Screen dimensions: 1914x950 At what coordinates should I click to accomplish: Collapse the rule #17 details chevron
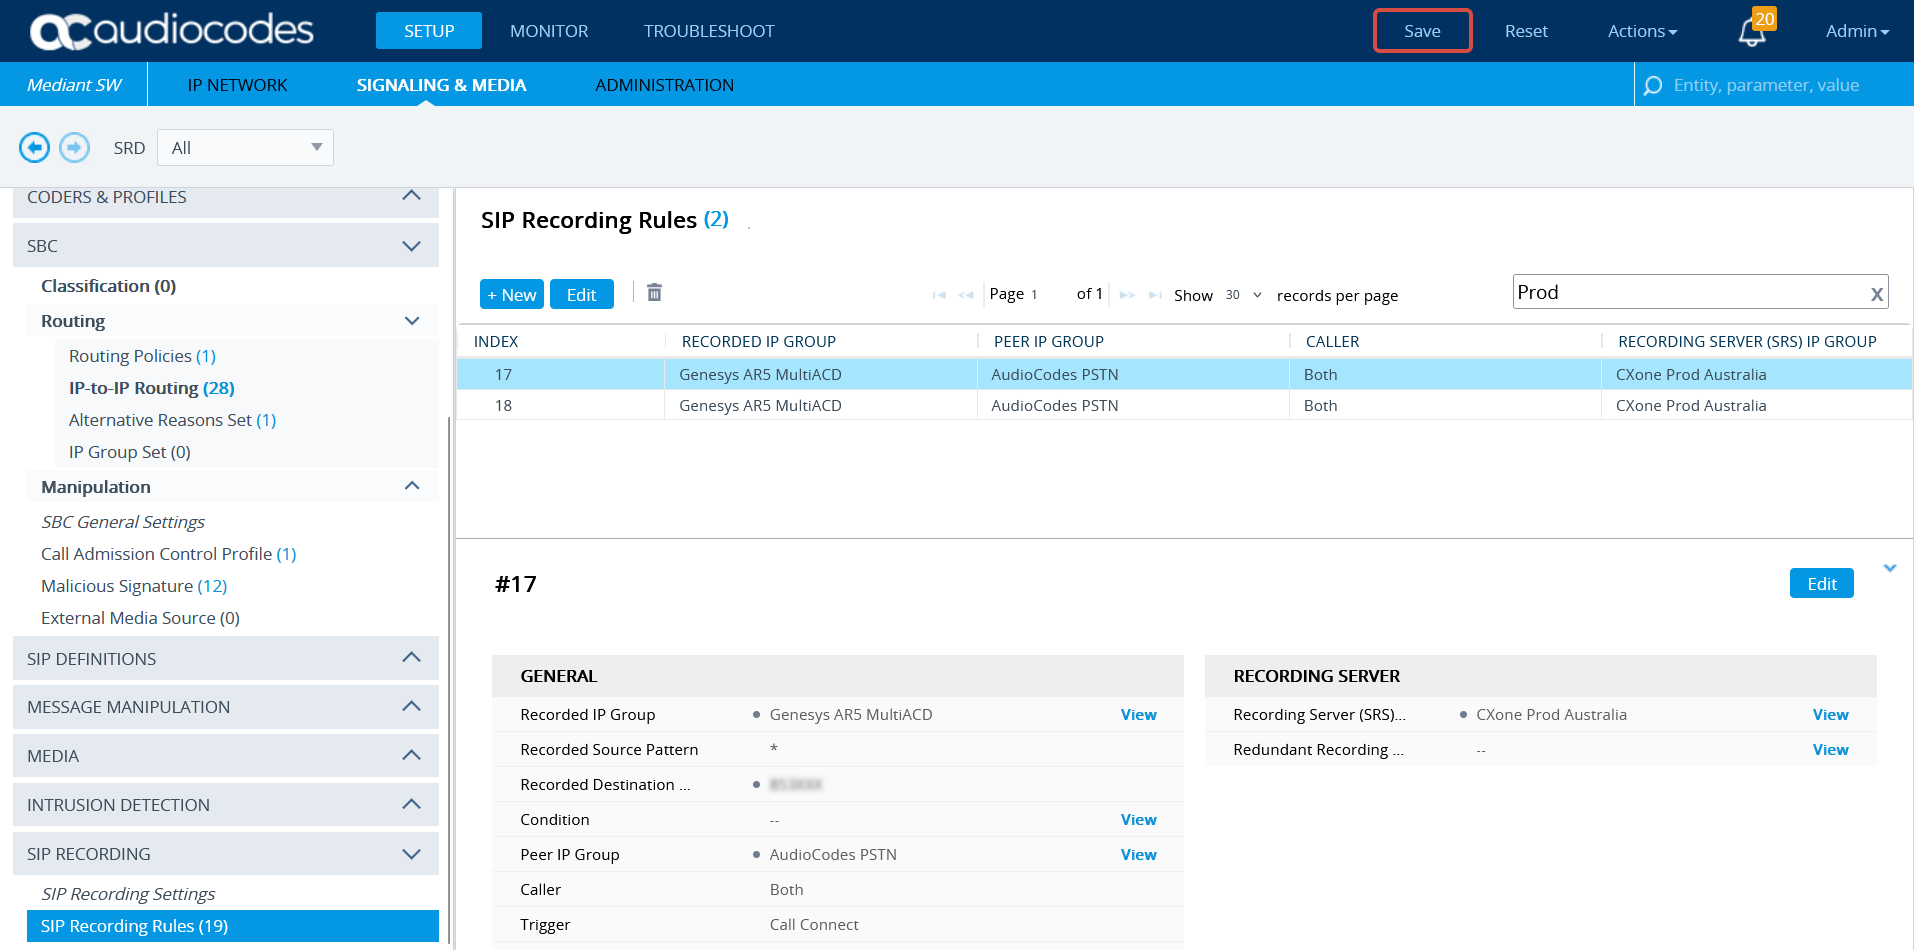point(1889,568)
